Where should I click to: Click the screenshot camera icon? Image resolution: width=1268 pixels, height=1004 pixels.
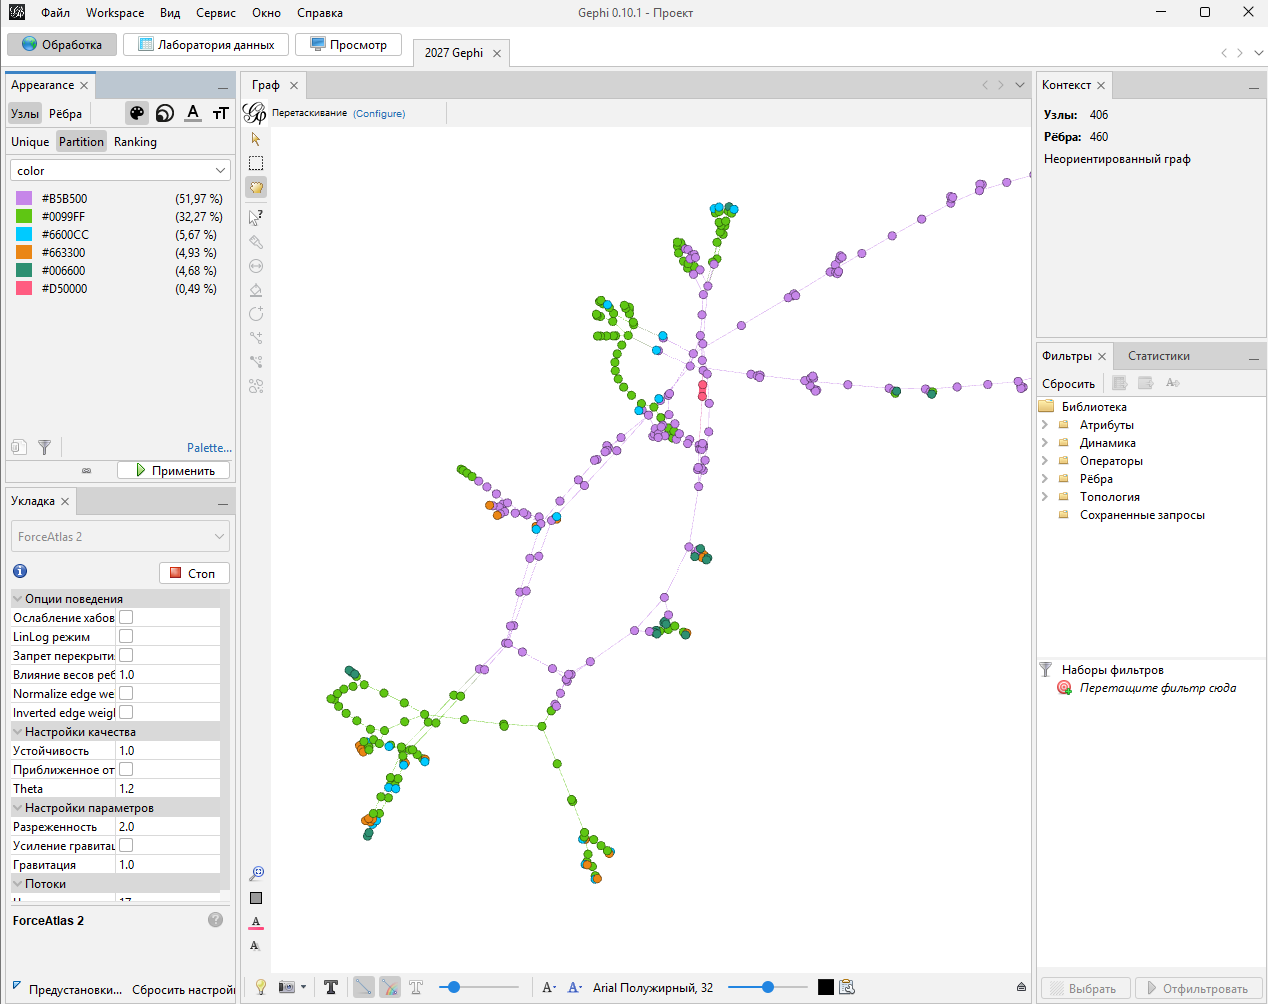click(287, 987)
